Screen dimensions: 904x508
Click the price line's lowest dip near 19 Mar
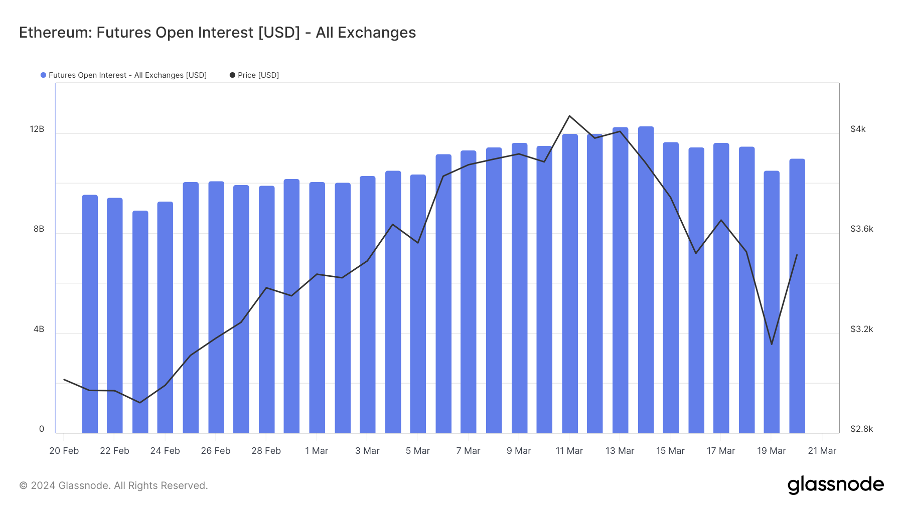(x=771, y=344)
